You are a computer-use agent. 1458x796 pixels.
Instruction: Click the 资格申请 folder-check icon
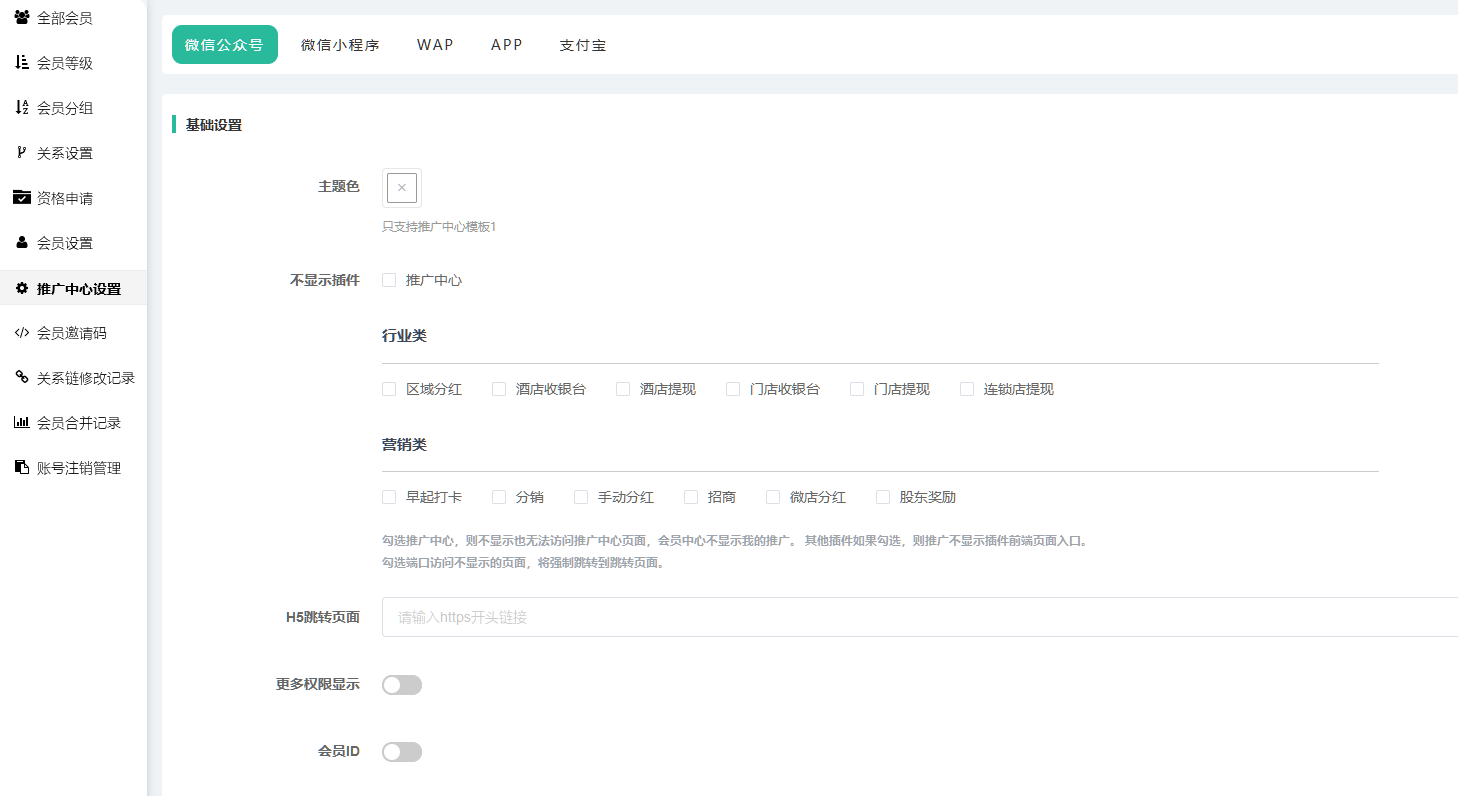coord(21,198)
